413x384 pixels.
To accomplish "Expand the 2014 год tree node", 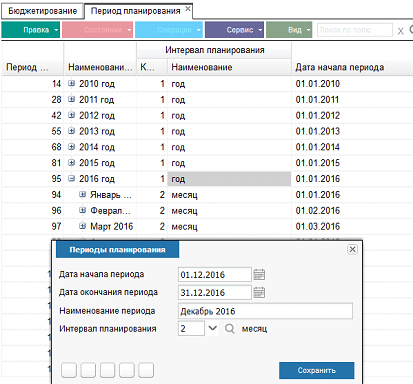I will coord(71,147).
